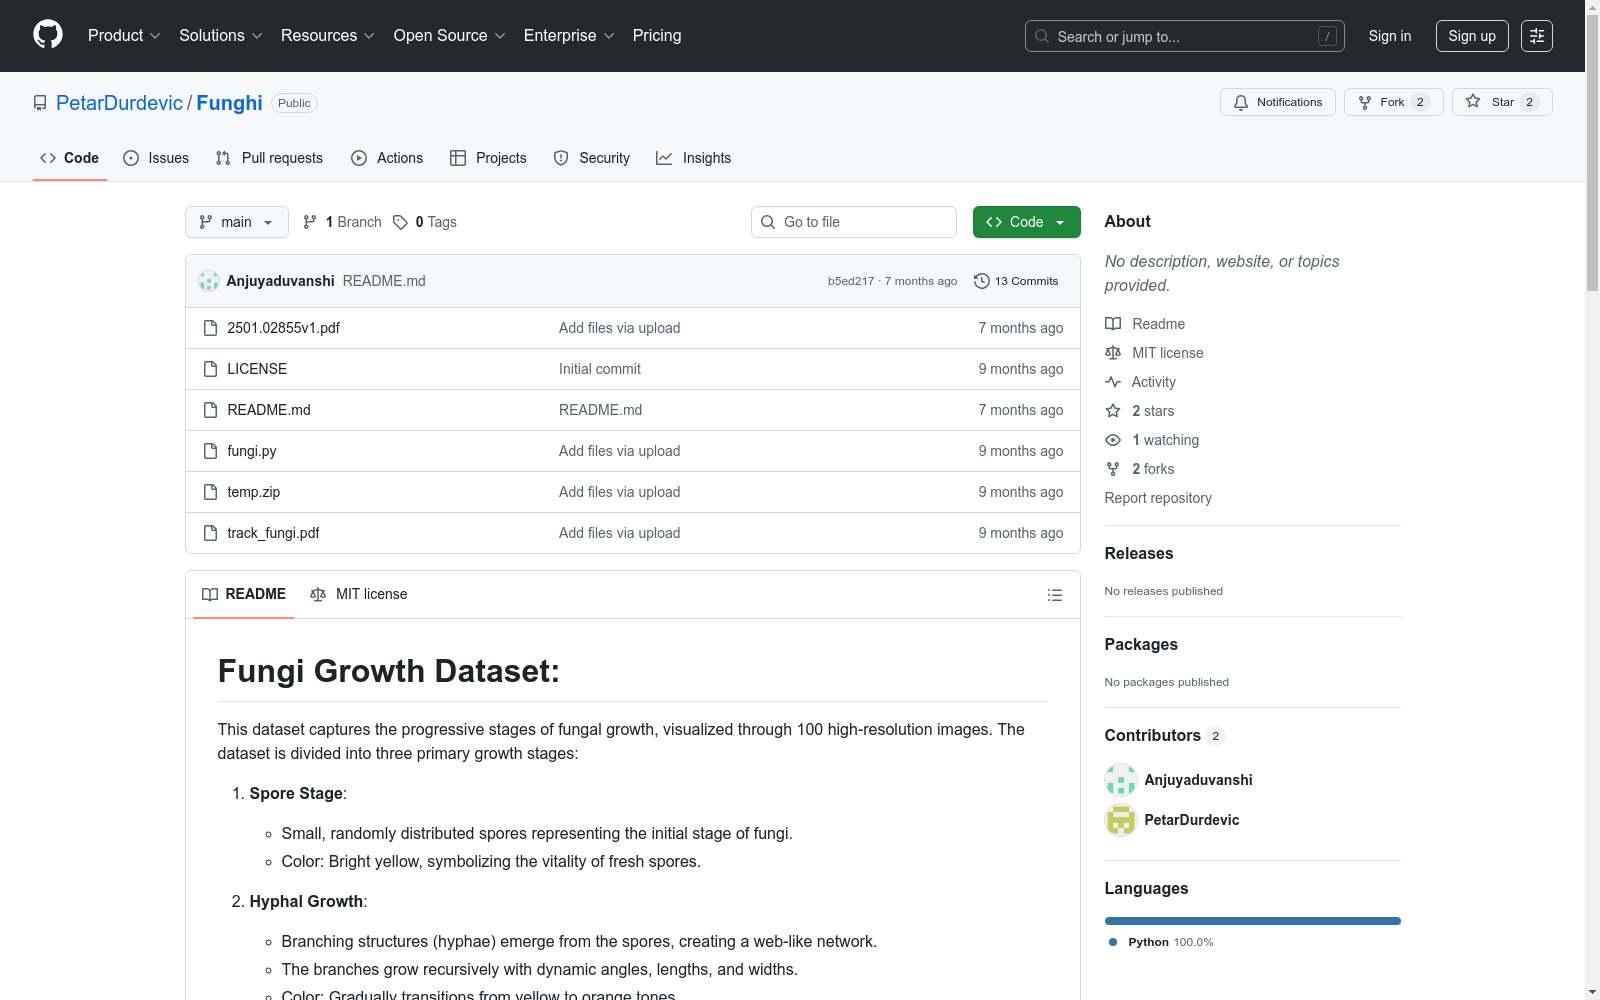Click the file icon beside fungi.py
The image size is (1600, 1000).
(x=210, y=451)
